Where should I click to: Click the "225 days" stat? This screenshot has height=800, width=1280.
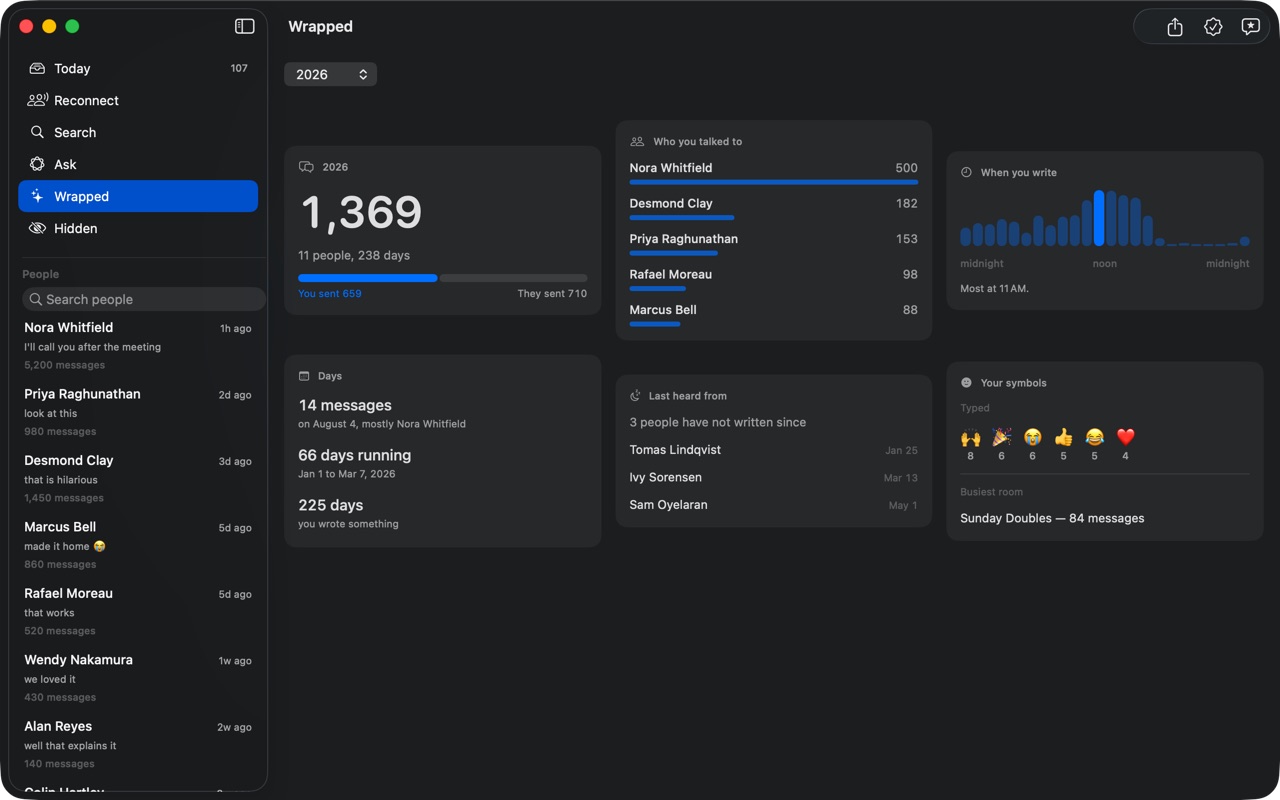(x=330, y=505)
